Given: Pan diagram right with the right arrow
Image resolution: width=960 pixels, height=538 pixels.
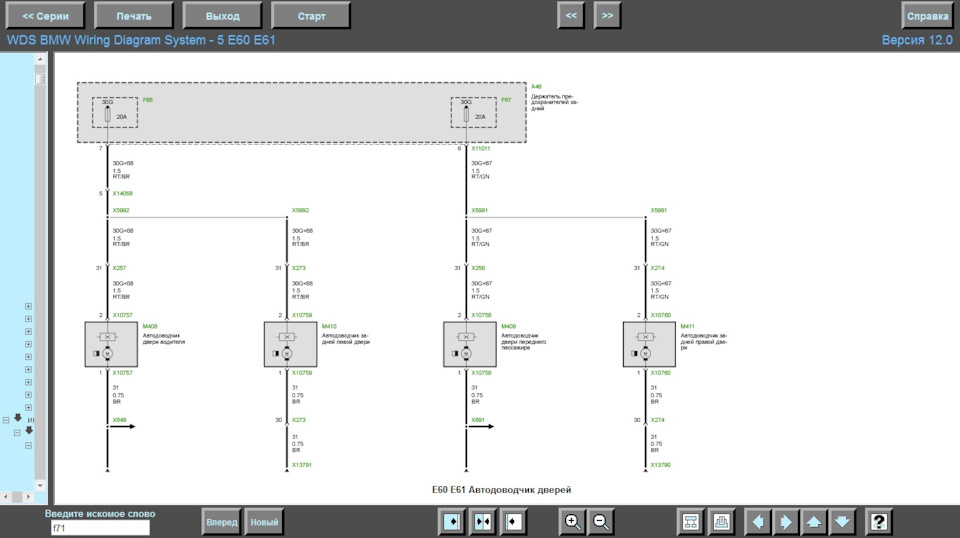Looking at the screenshot, I should click(x=785, y=521).
